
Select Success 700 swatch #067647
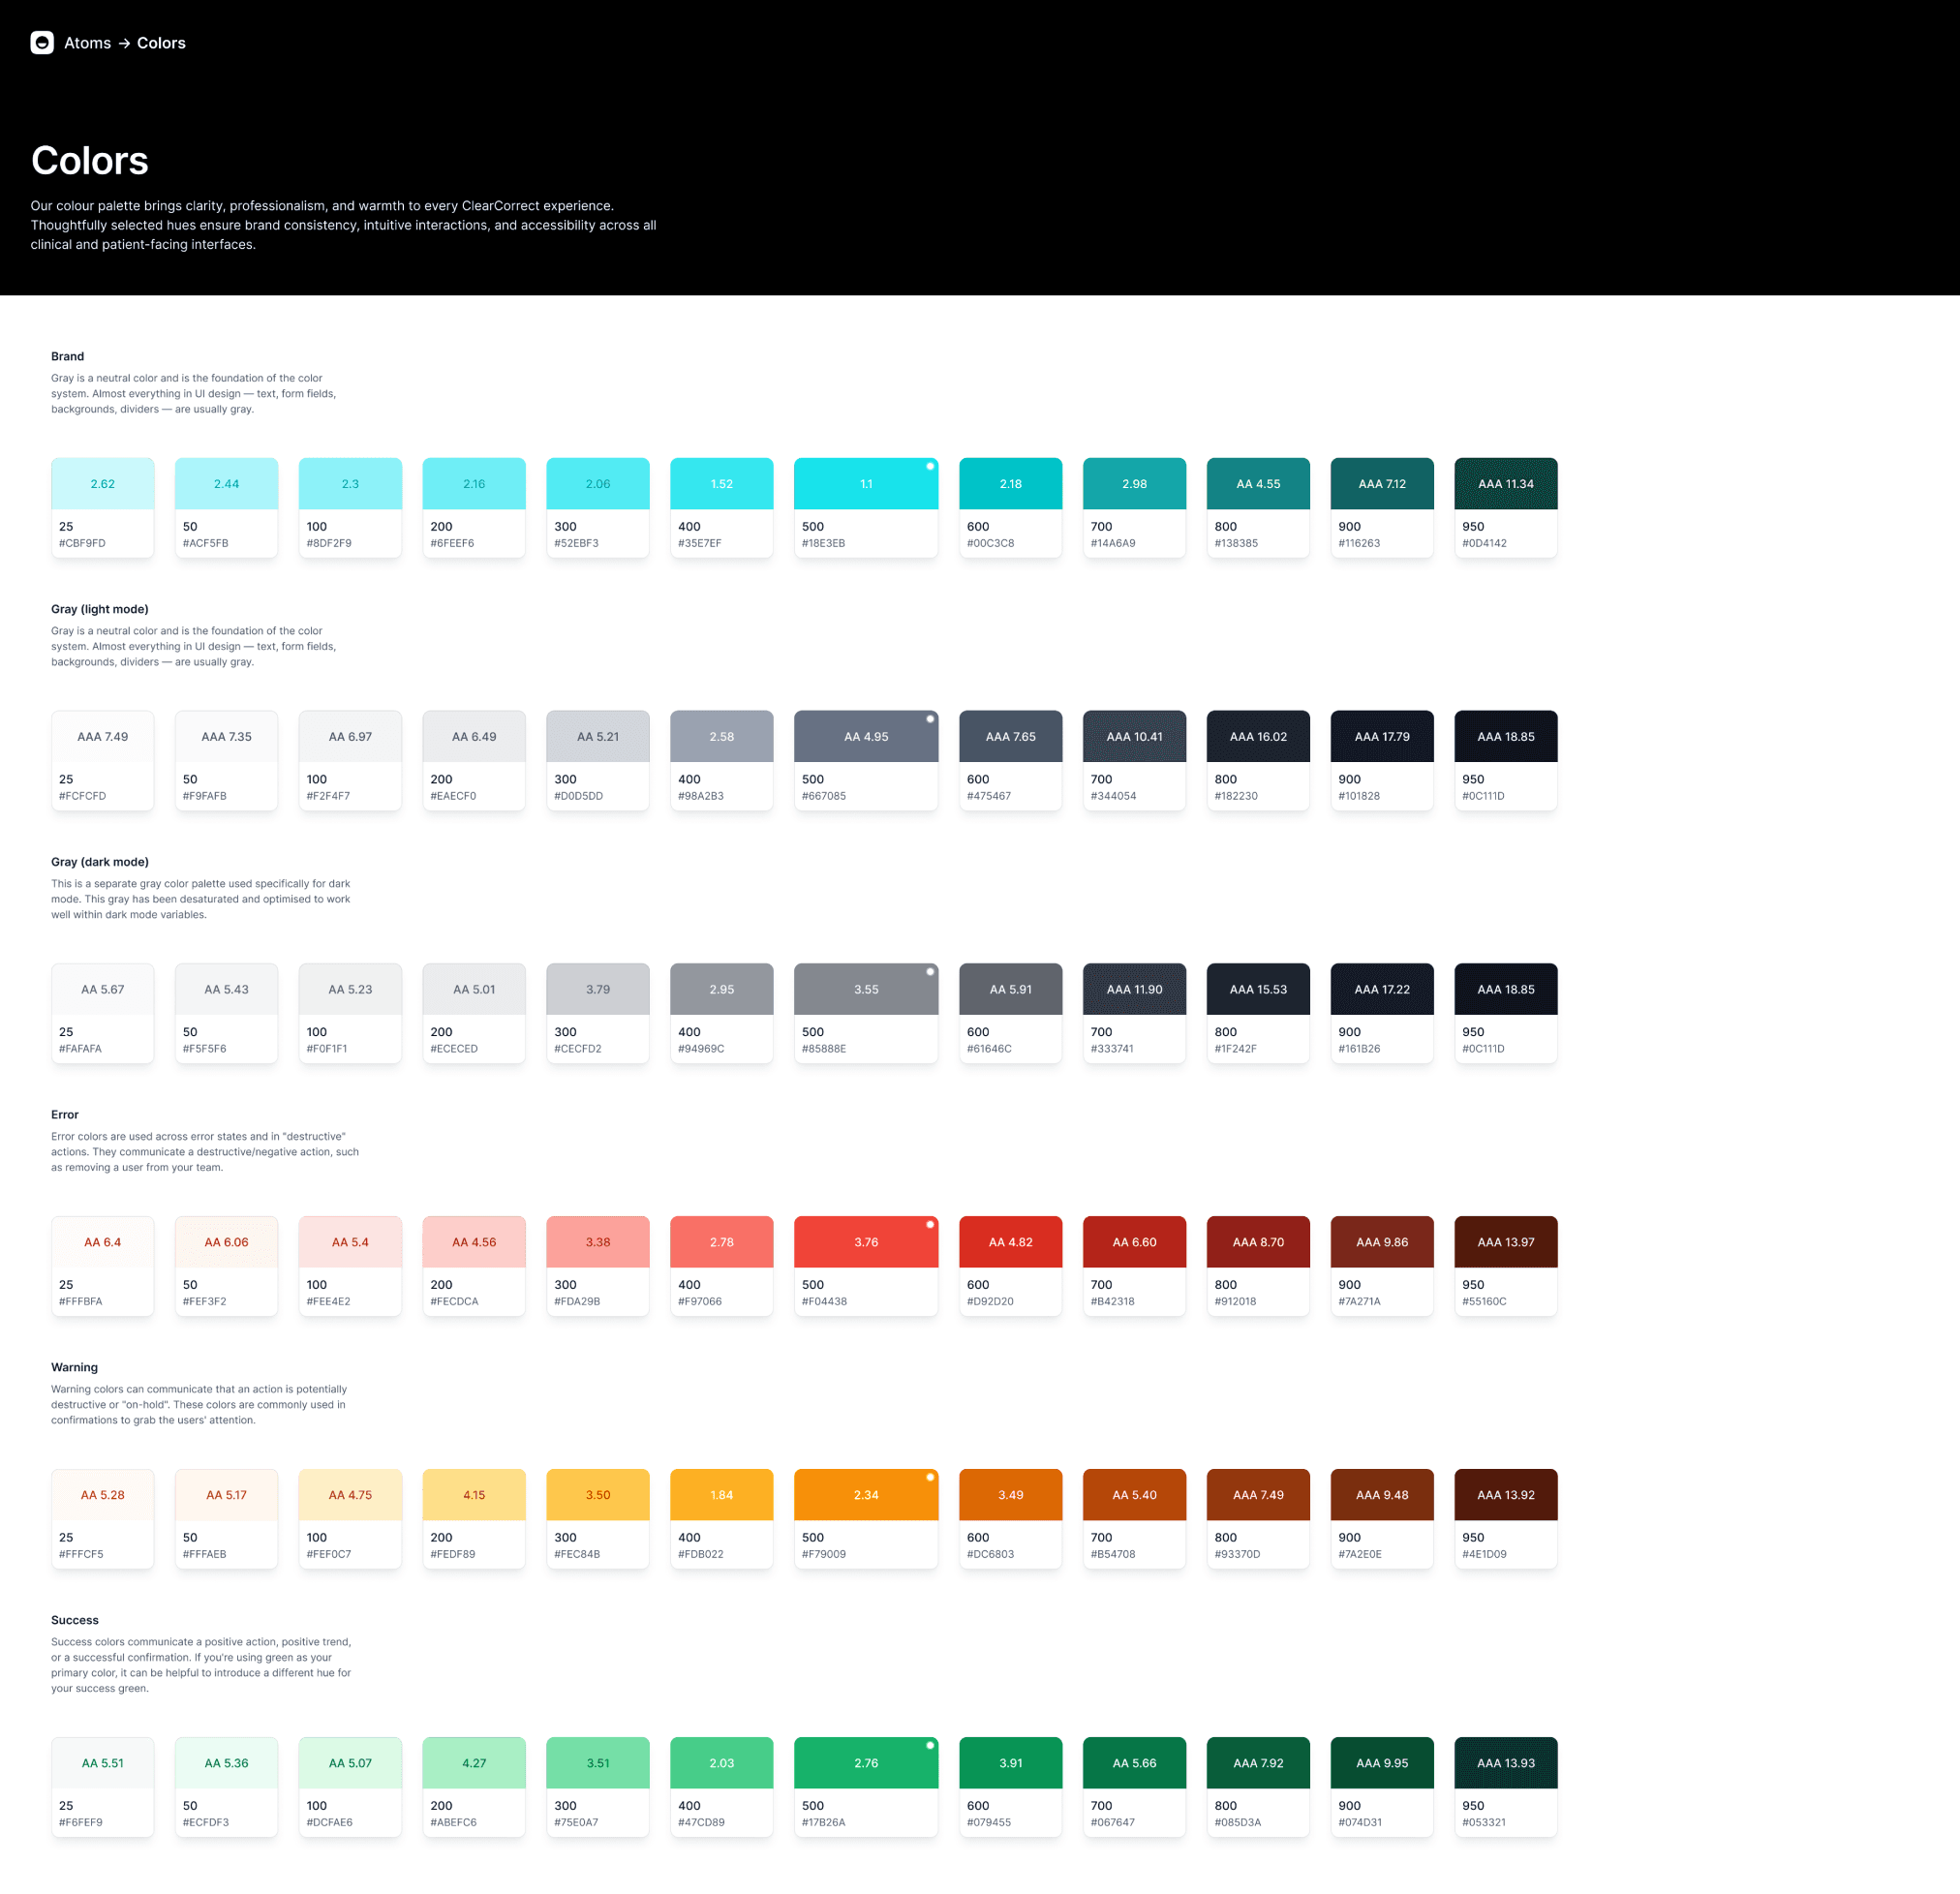pyautogui.click(x=1134, y=1763)
